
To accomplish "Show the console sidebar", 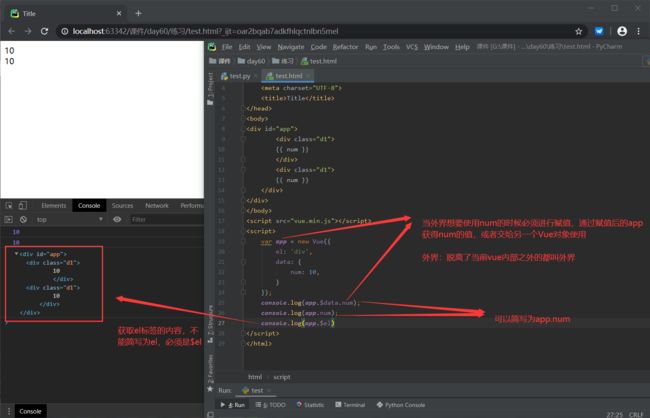I will click(x=8, y=219).
